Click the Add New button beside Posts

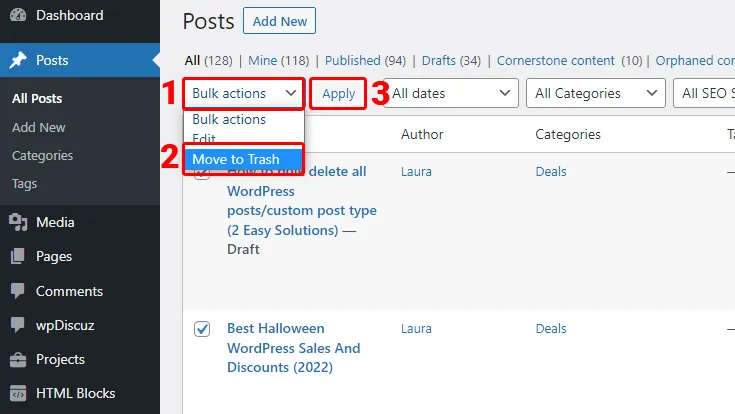pos(279,21)
